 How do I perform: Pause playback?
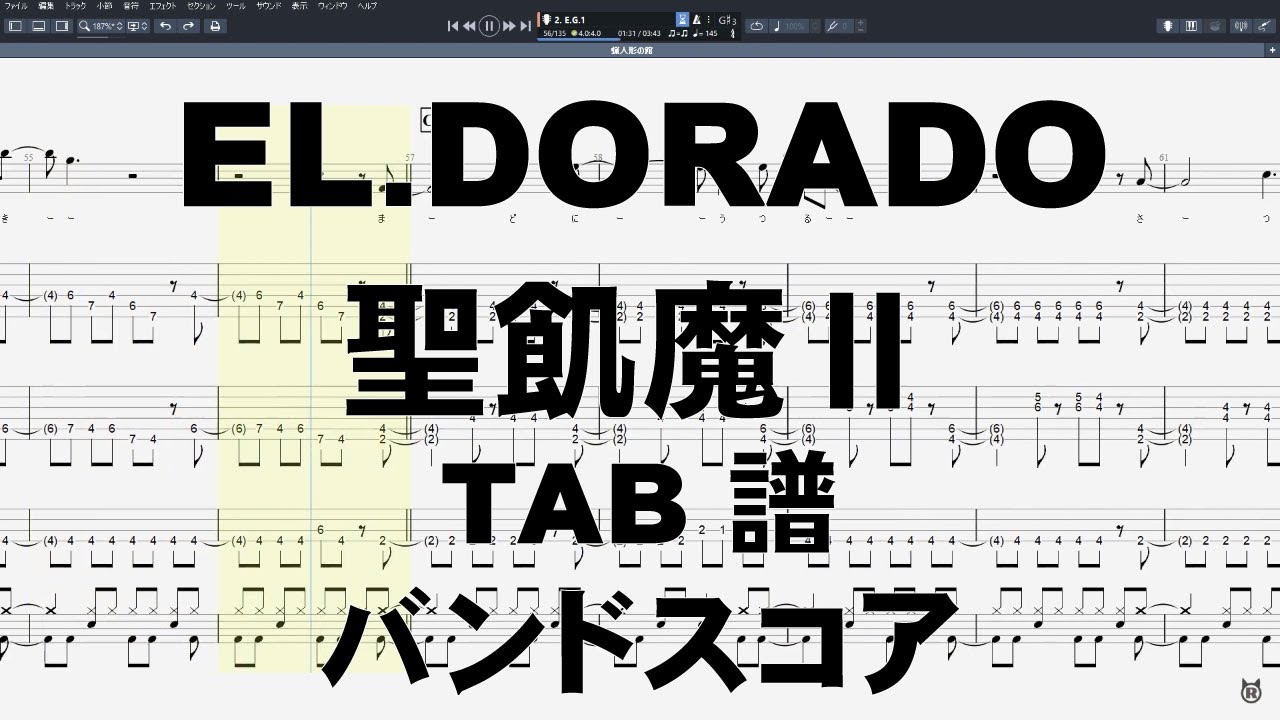[x=489, y=26]
